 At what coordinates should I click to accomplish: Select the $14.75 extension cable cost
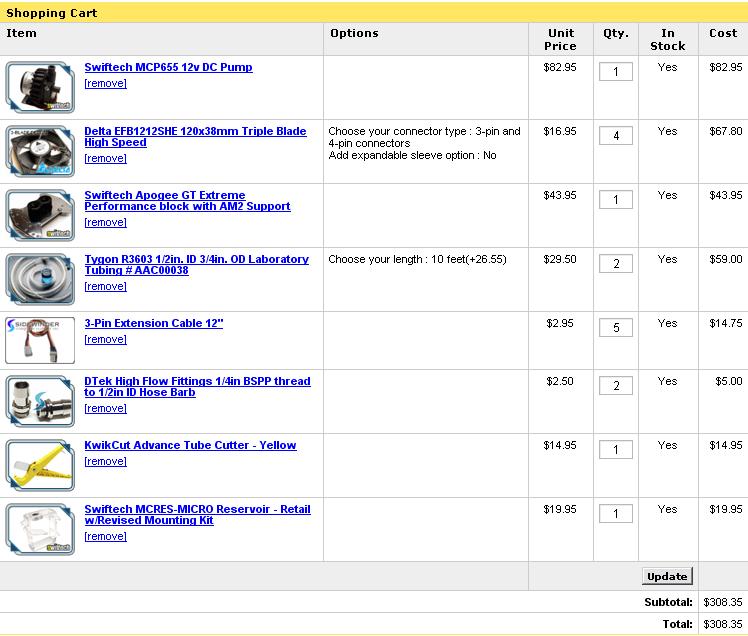[x=726, y=323]
